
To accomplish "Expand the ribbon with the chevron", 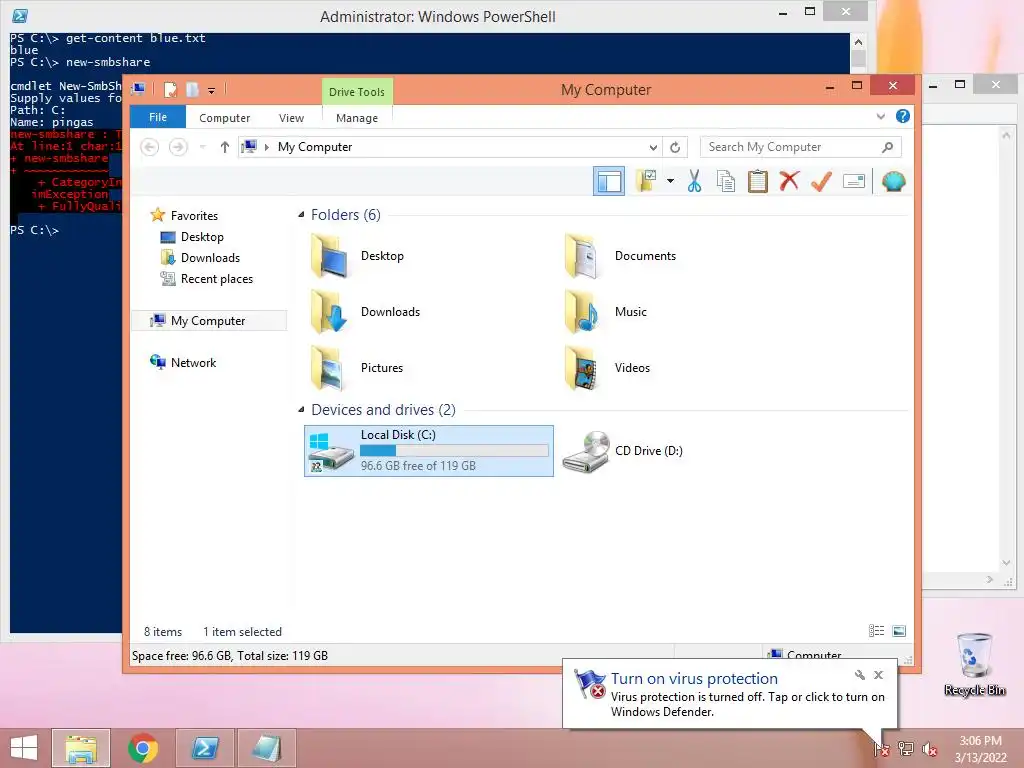I will point(880,117).
